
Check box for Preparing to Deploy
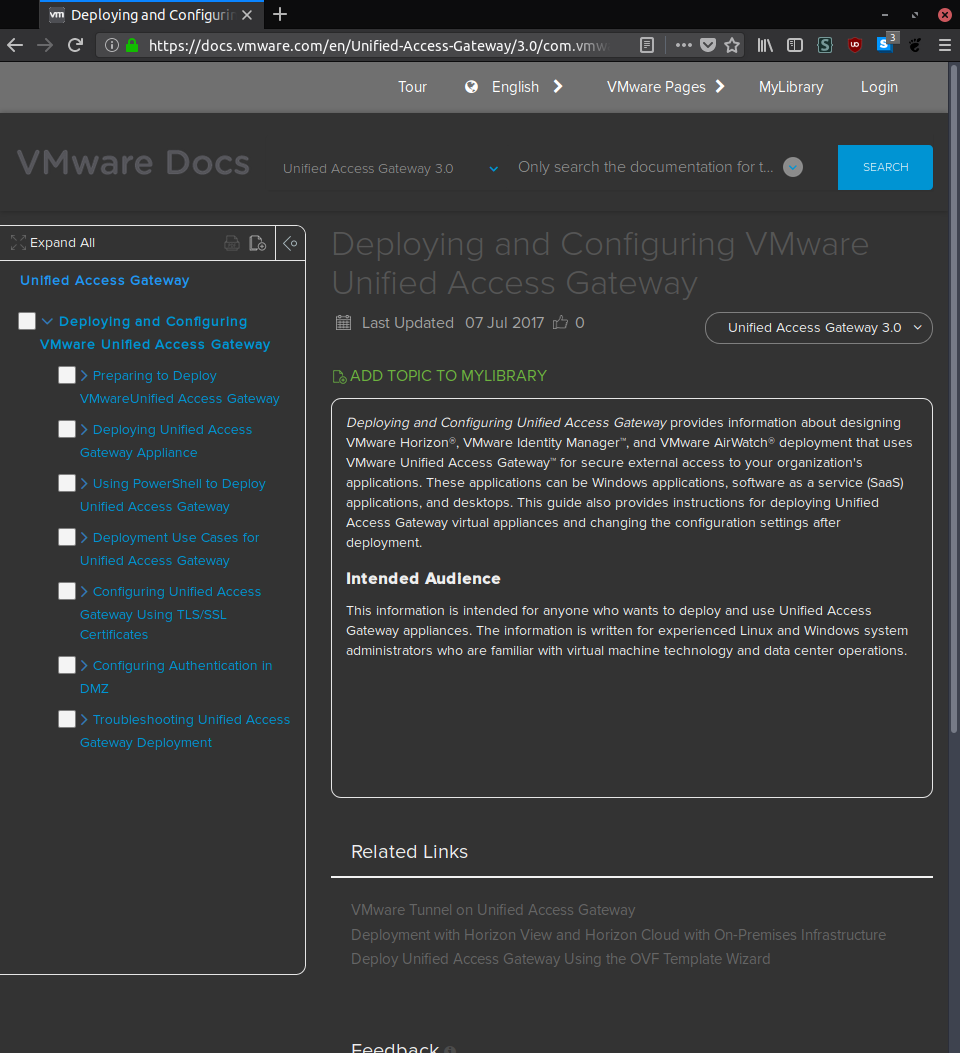click(66, 375)
